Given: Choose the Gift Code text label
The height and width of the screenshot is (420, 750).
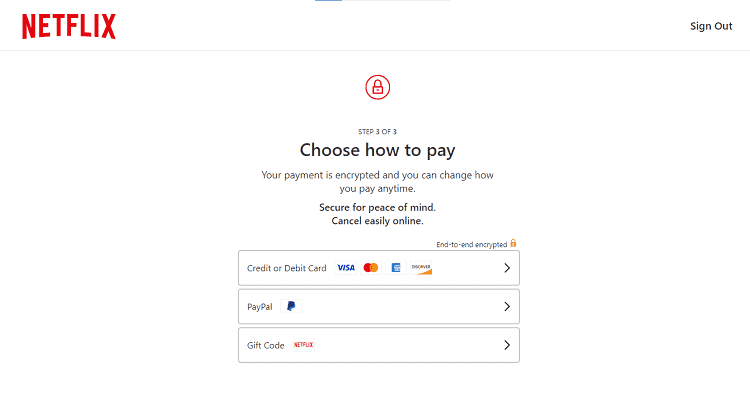Looking at the screenshot, I should click(265, 345).
